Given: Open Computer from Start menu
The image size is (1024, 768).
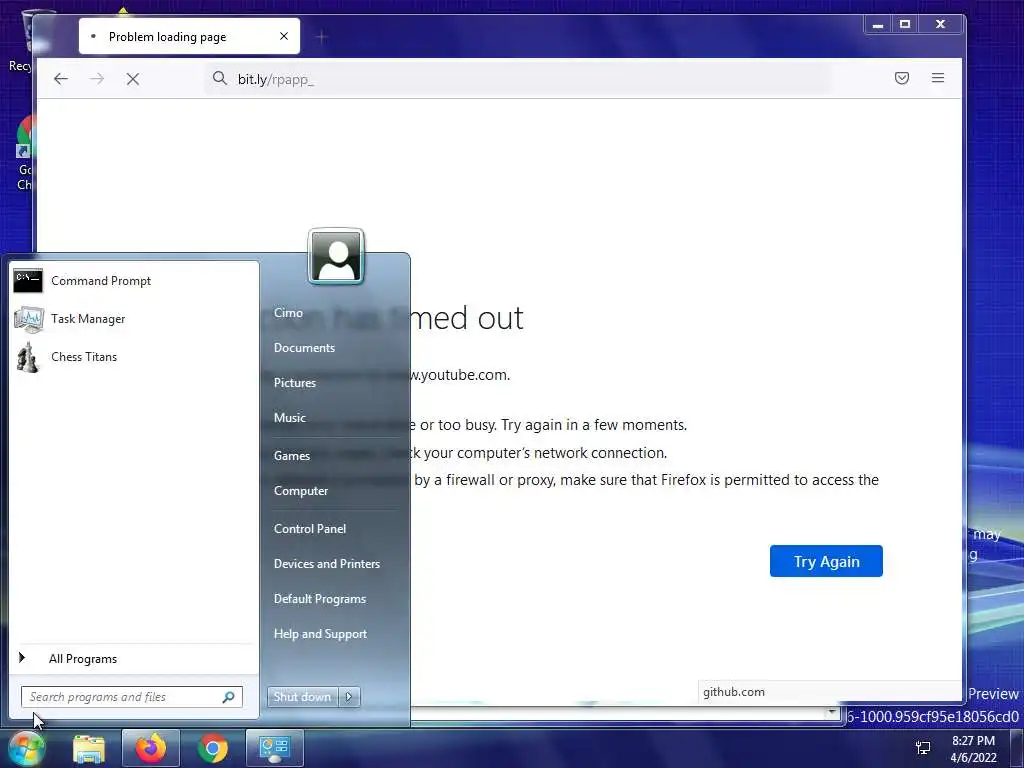Looking at the screenshot, I should [x=300, y=491].
